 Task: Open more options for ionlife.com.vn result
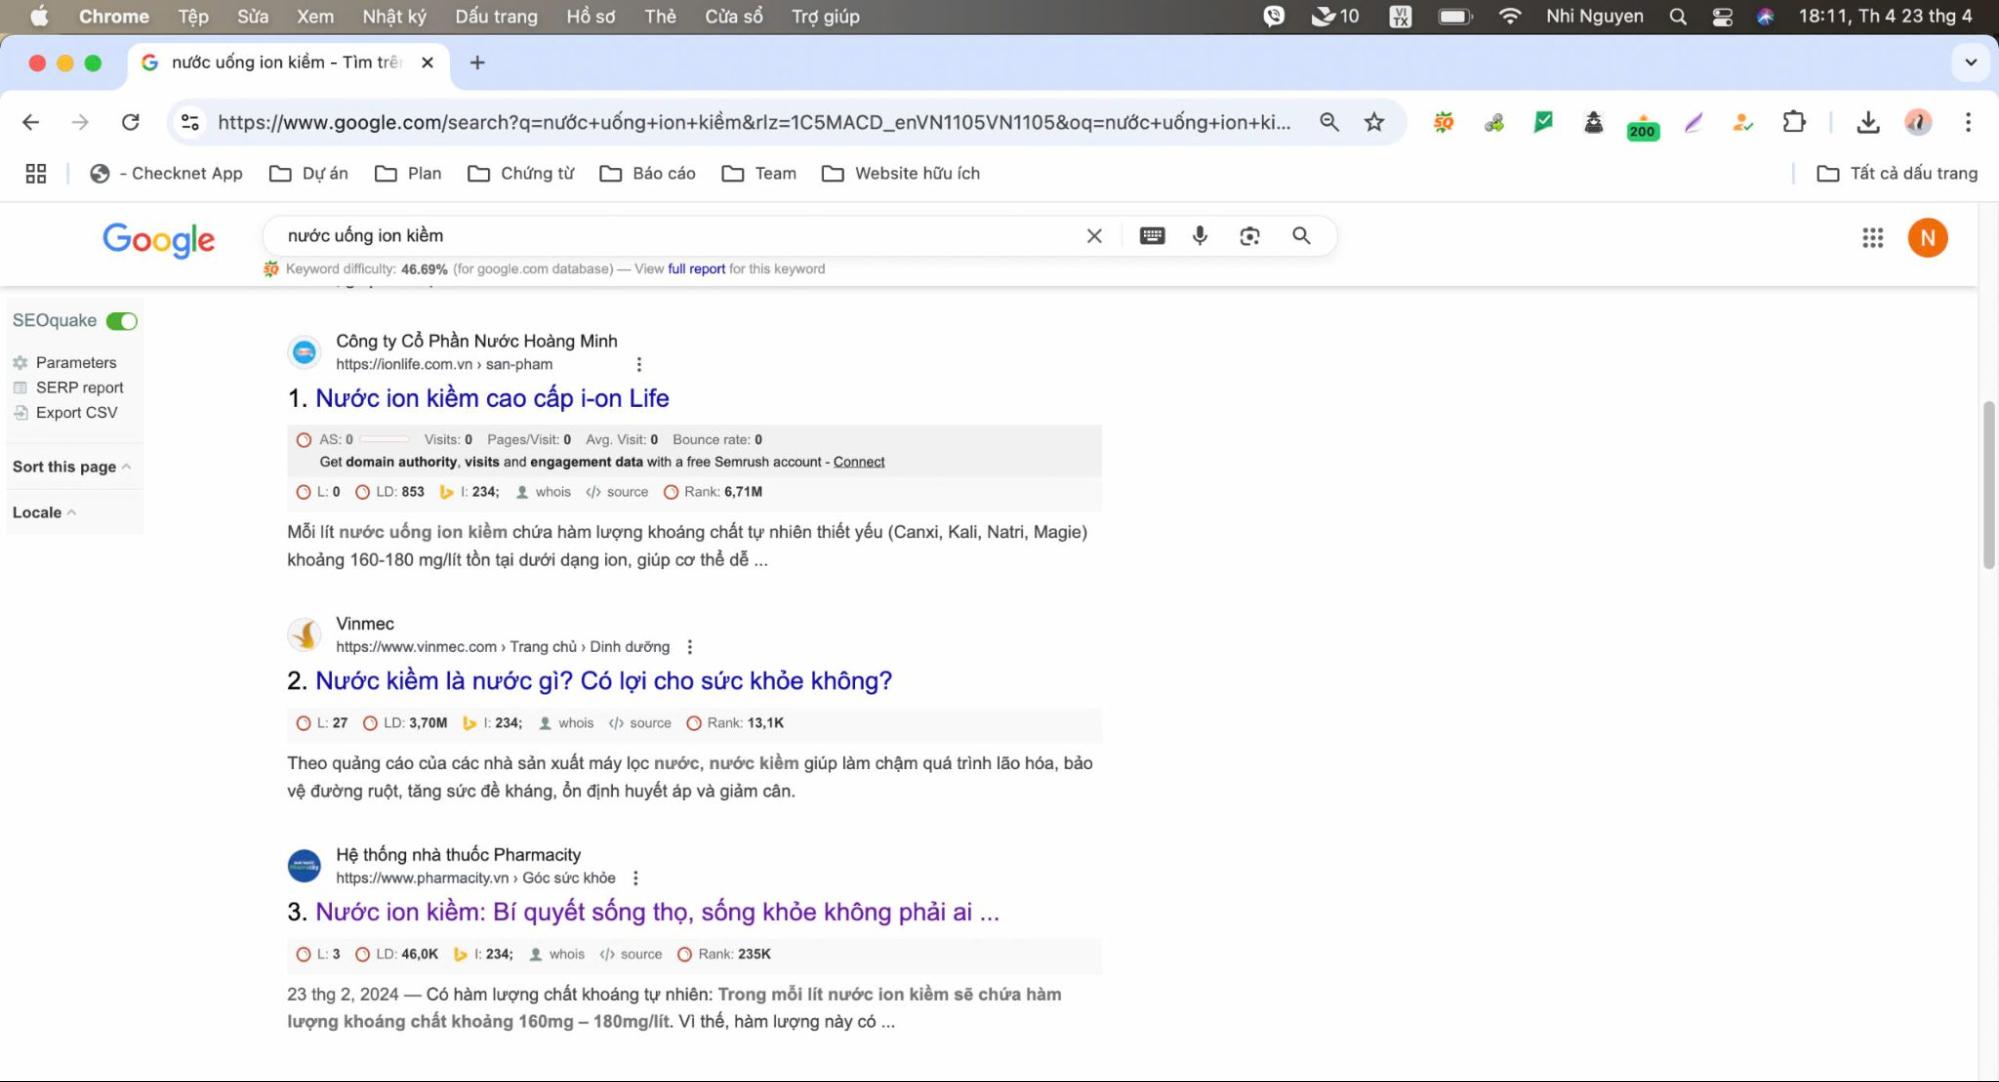click(x=639, y=364)
